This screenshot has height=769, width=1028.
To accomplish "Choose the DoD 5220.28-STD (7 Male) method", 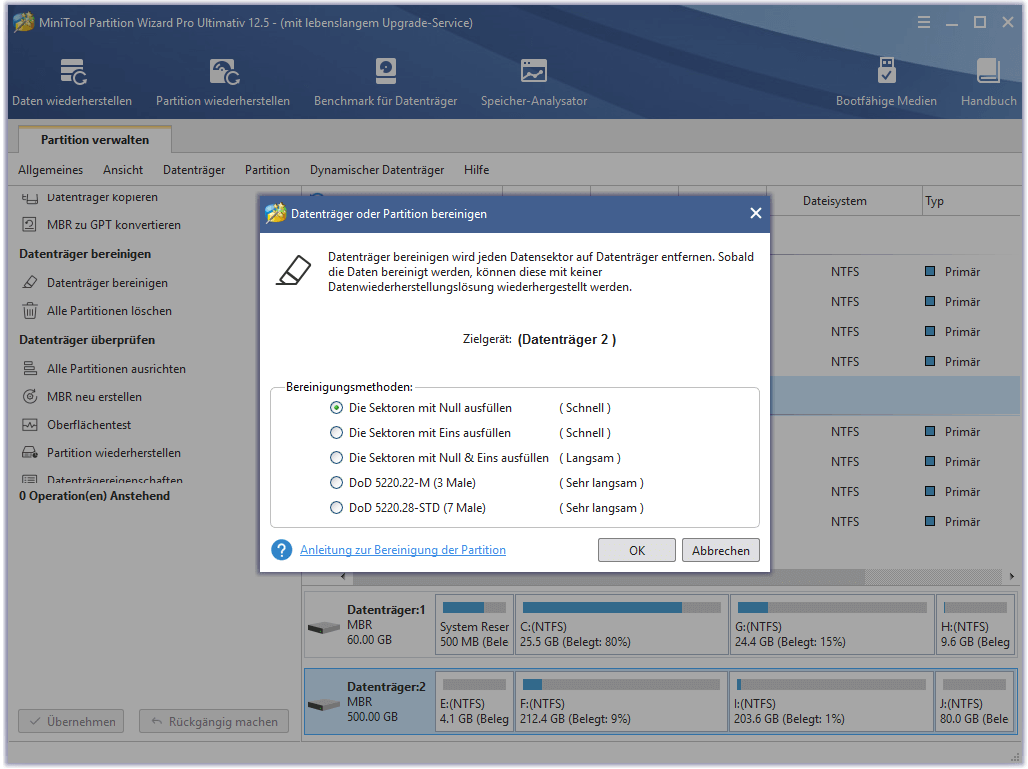I will [336, 507].
